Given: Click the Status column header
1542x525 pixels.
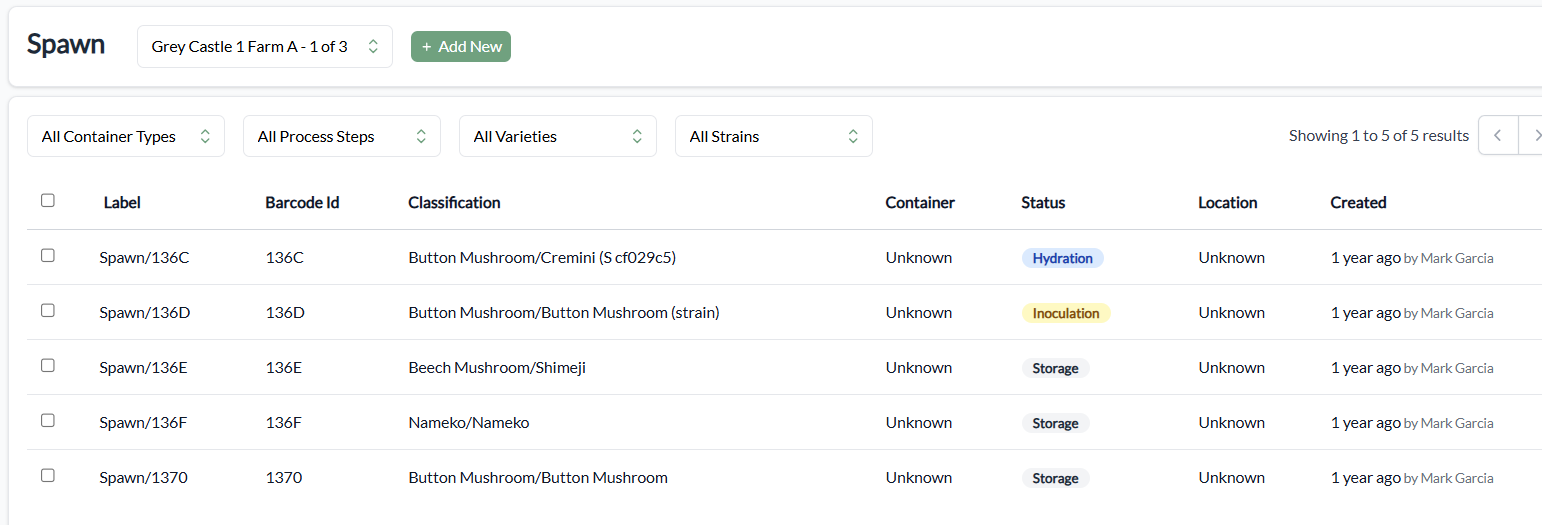Looking at the screenshot, I should pos(1043,203).
